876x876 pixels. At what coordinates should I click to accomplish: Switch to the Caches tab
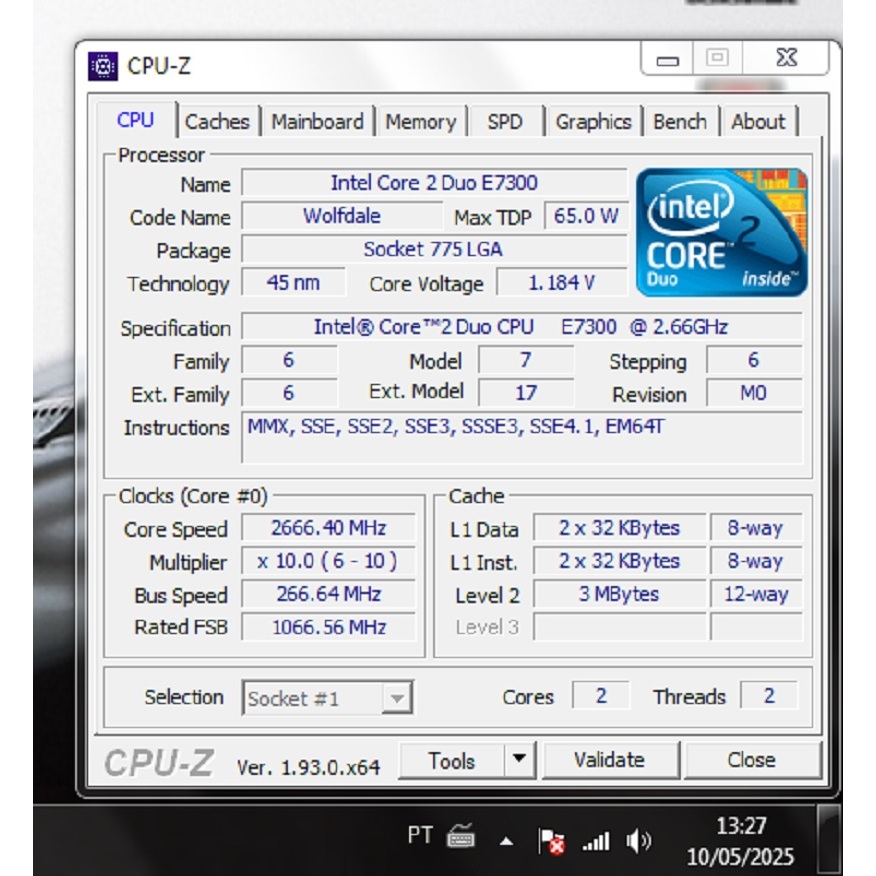[217, 122]
